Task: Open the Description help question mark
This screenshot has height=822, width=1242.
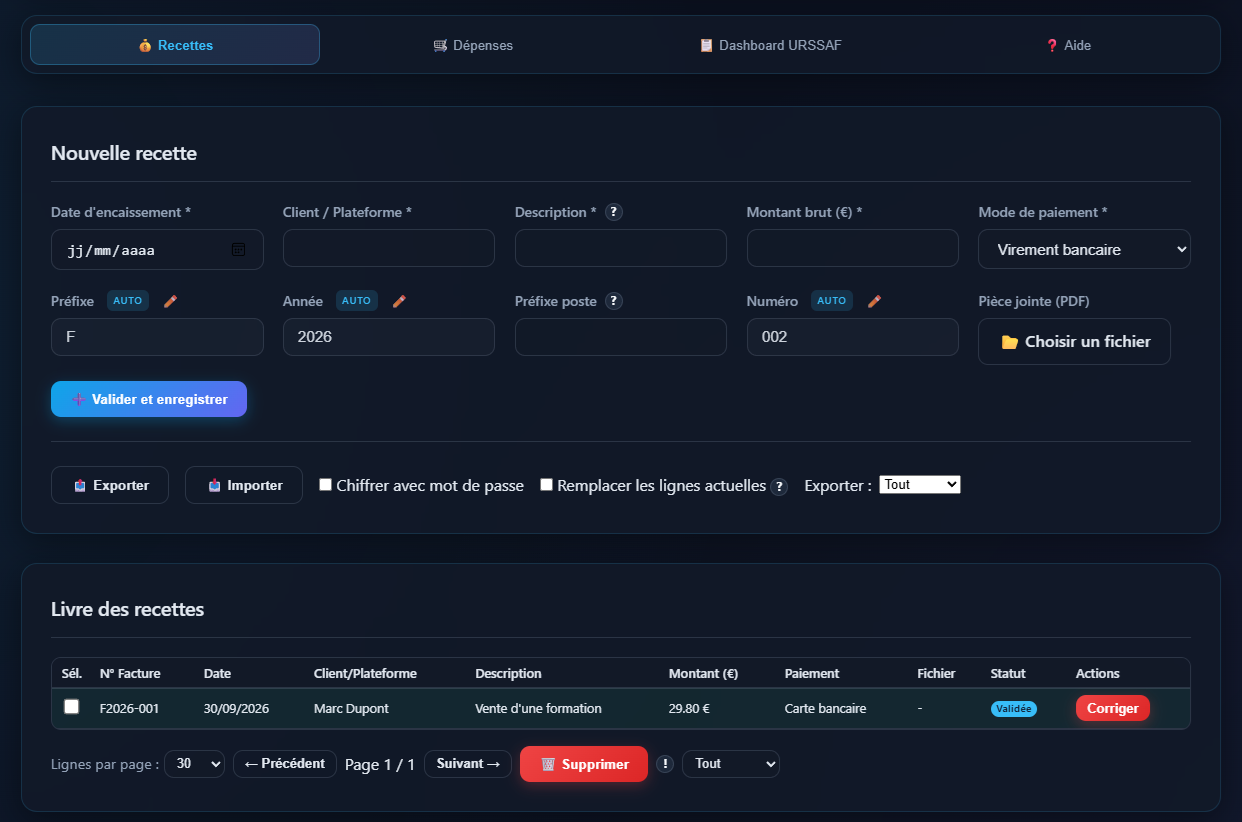Action: click(x=614, y=212)
